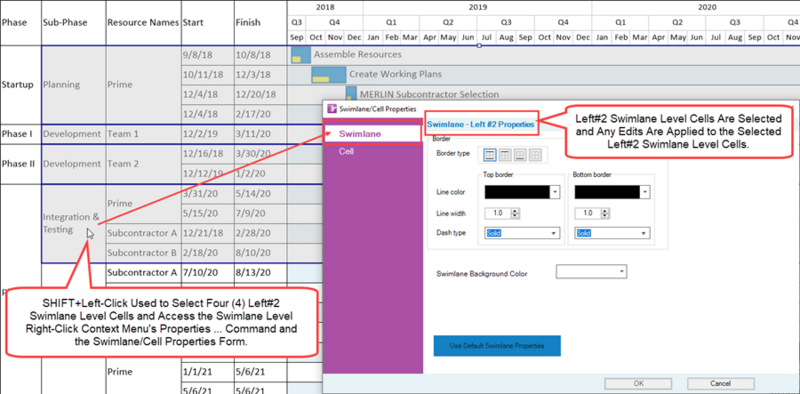This screenshot has height=394, width=800.
Task: Select top-only border type icon
Action: [x=504, y=155]
